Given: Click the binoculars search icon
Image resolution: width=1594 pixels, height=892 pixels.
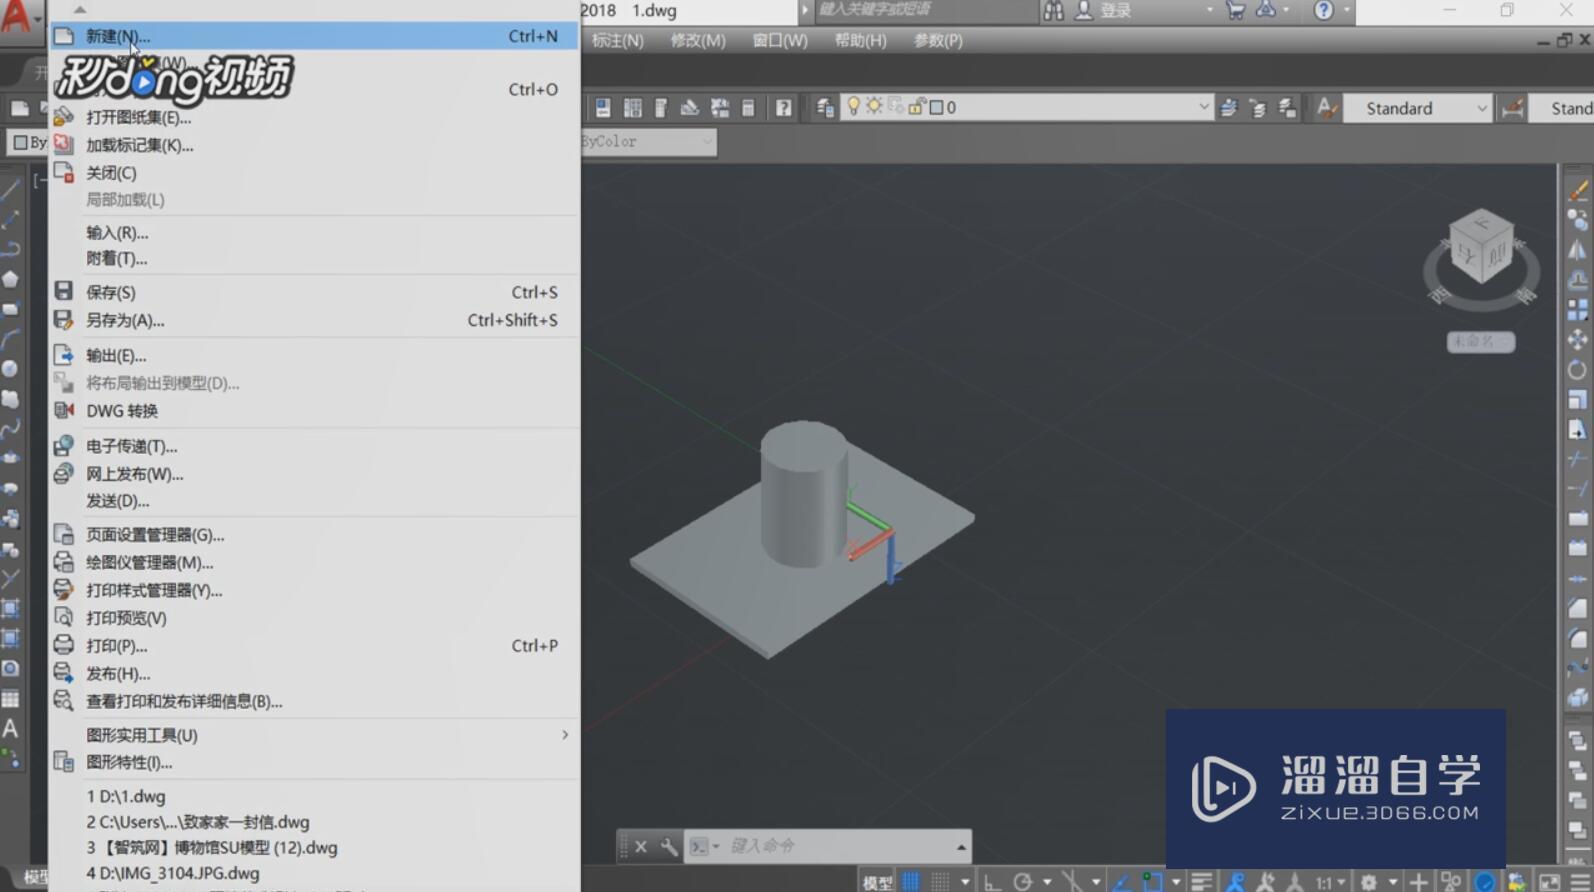Looking at the screenshot, I should click(x=1054, y=11).
